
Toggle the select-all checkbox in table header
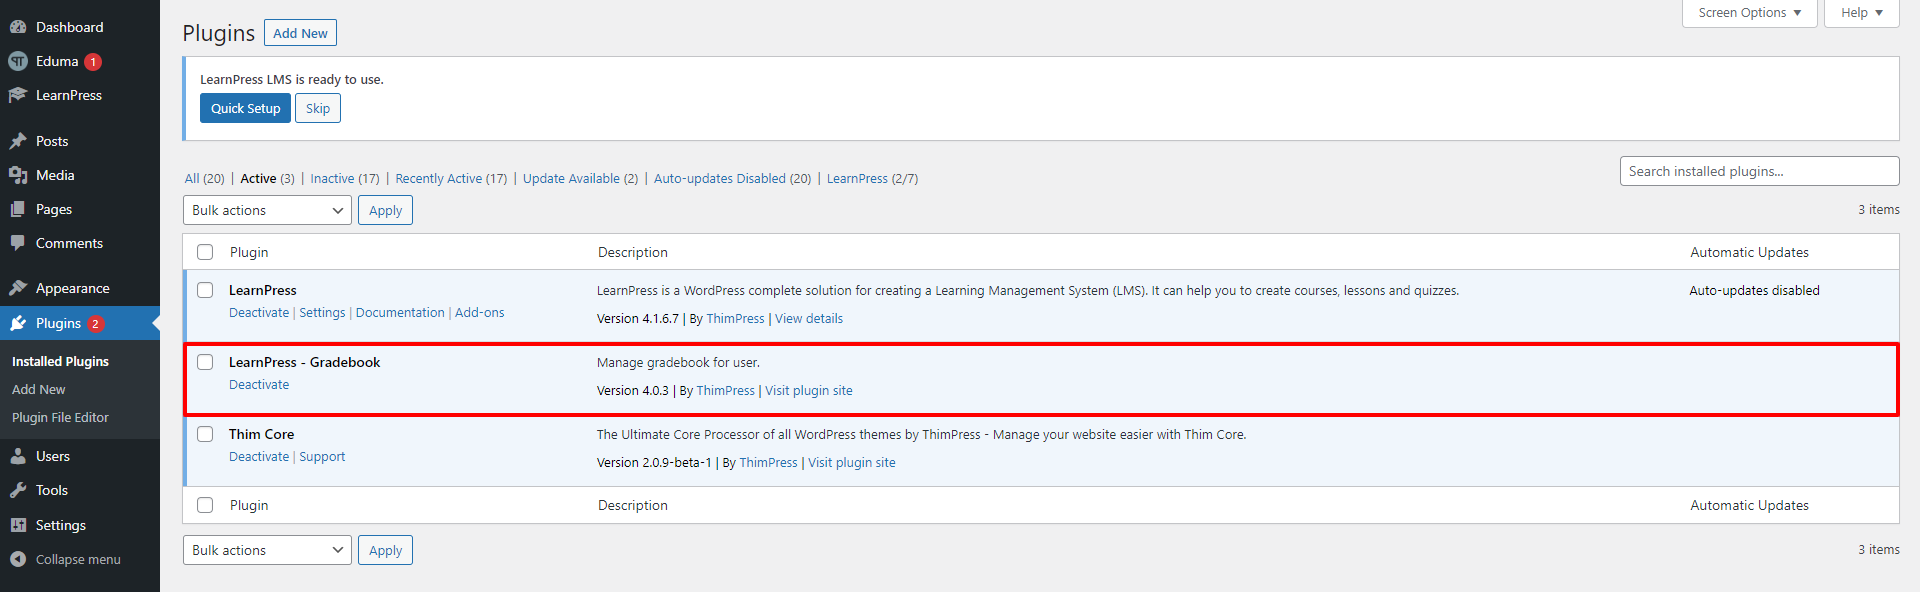pyautogui.click(x=205, y=252)
